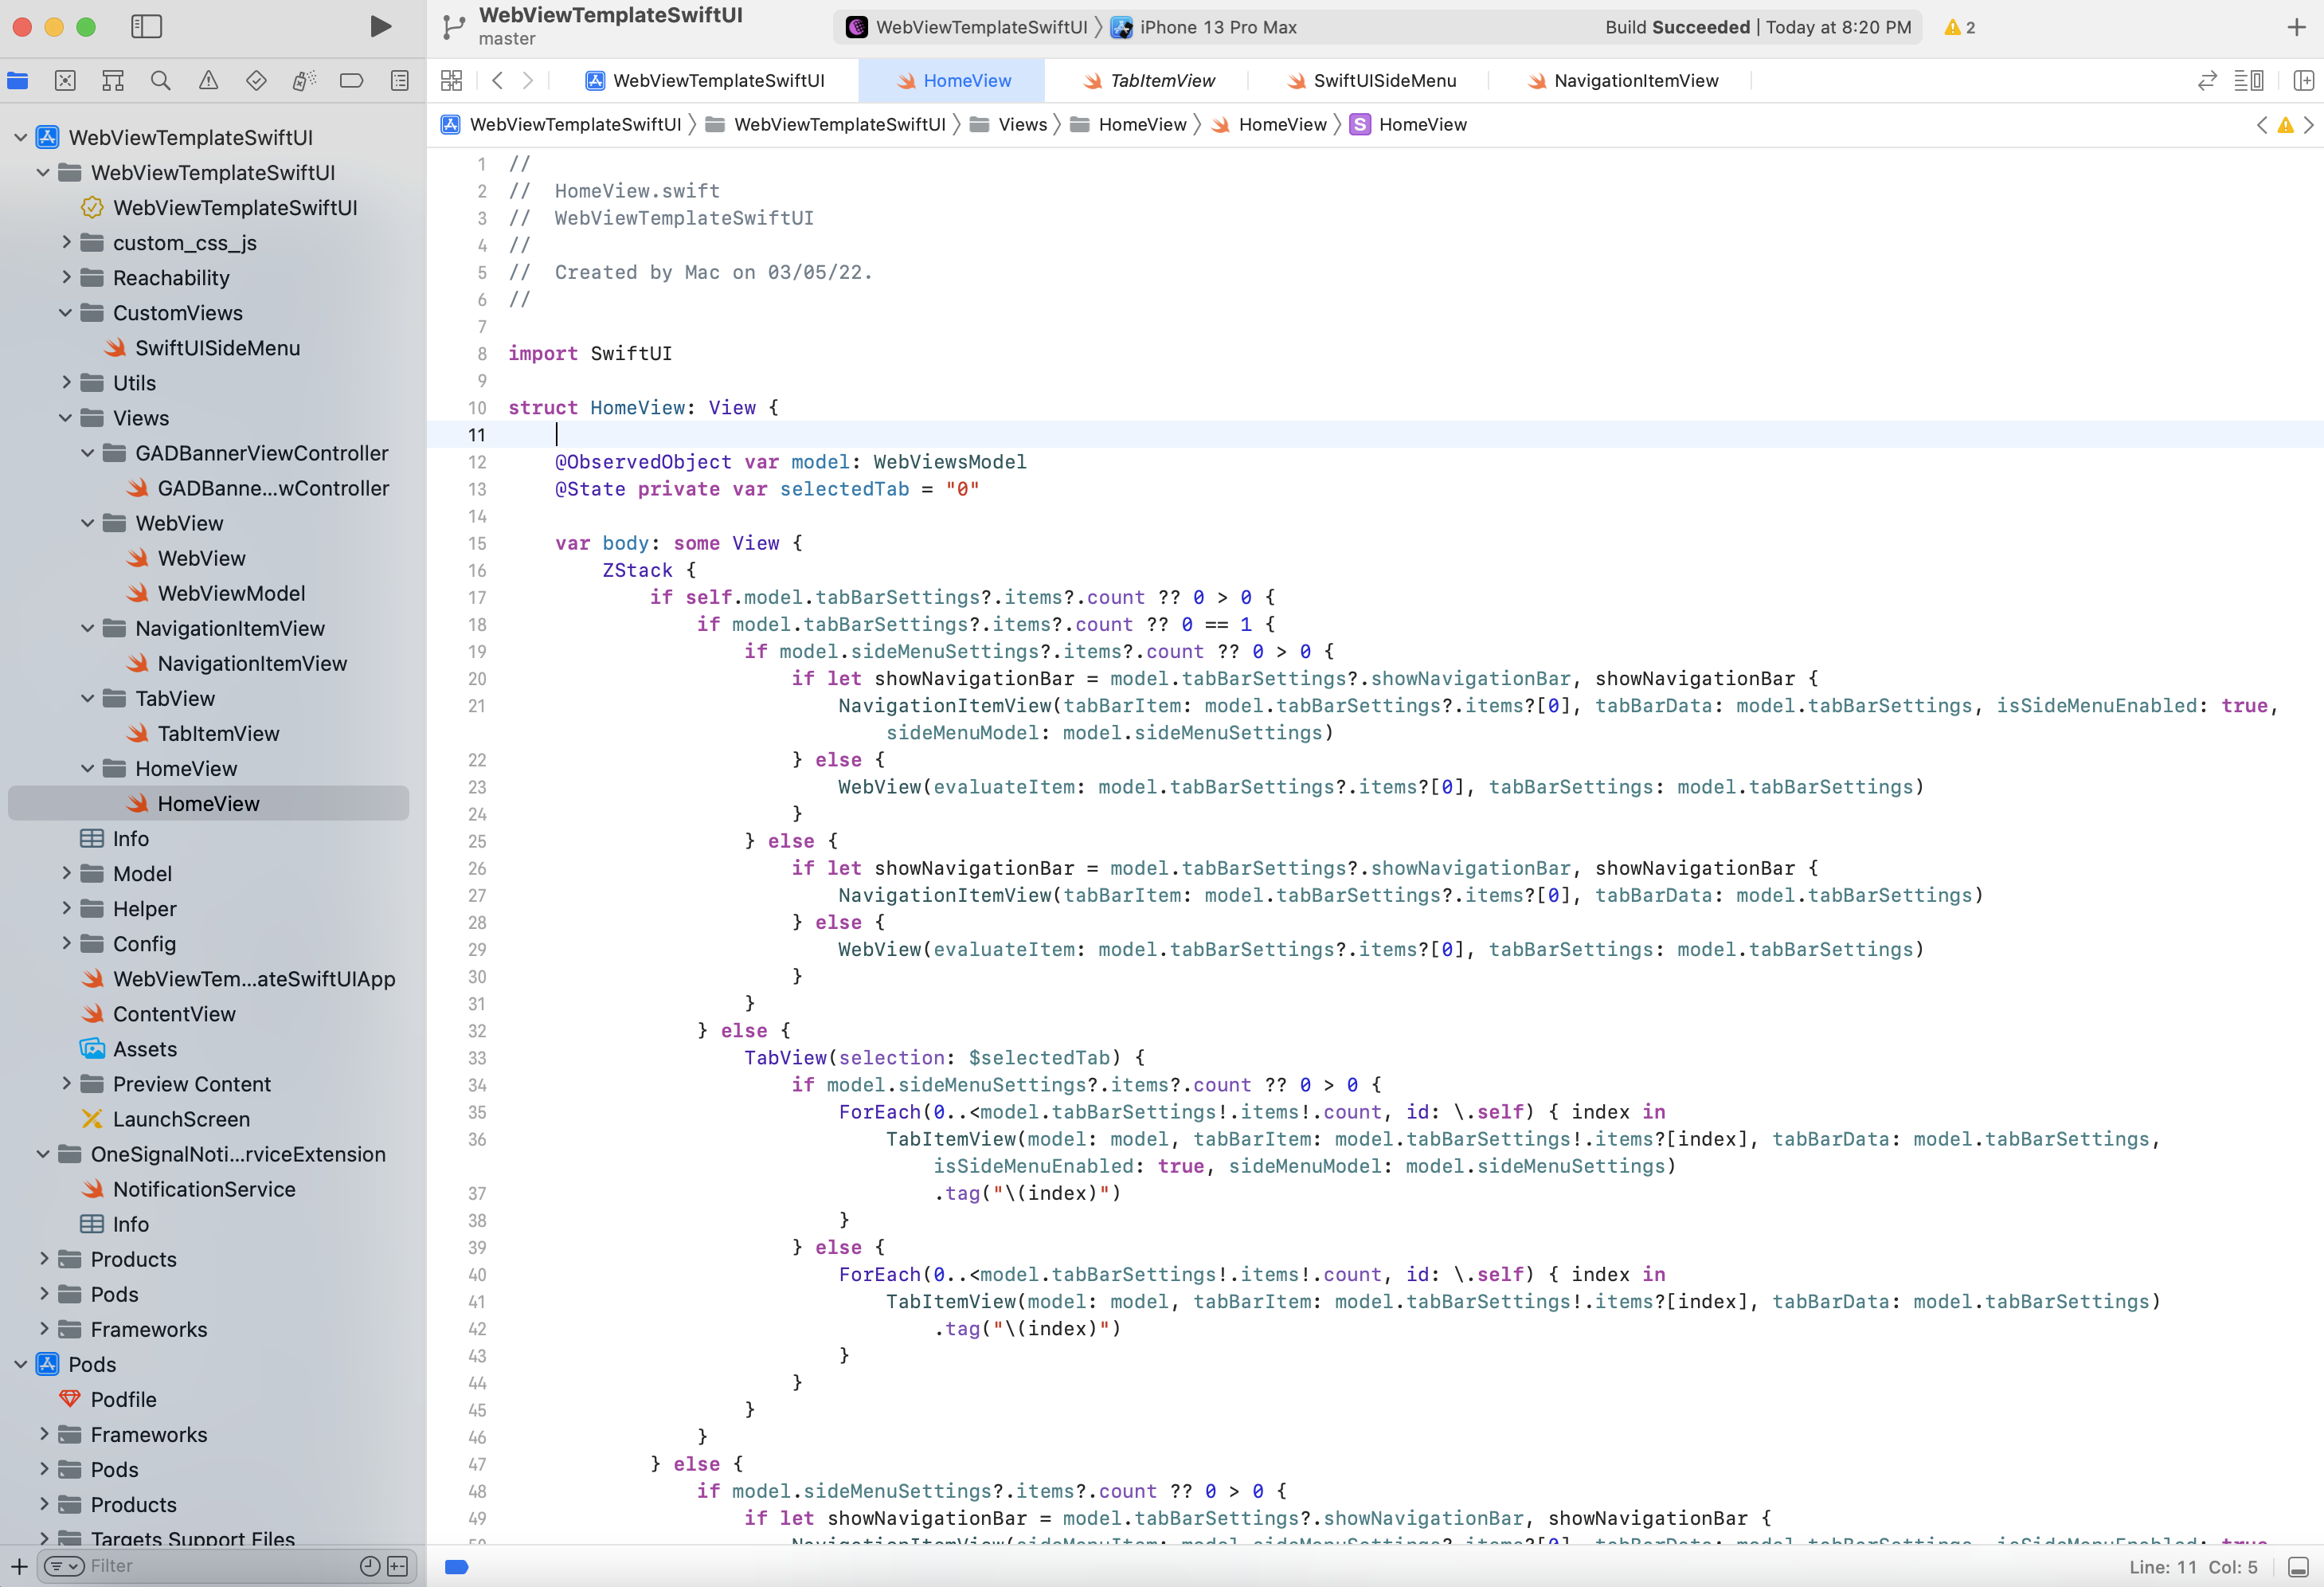The height and width of the screenshot is (1587, 2324).
Task: Click the HomeView struct breadcrumb
Action: point(1408,125)
